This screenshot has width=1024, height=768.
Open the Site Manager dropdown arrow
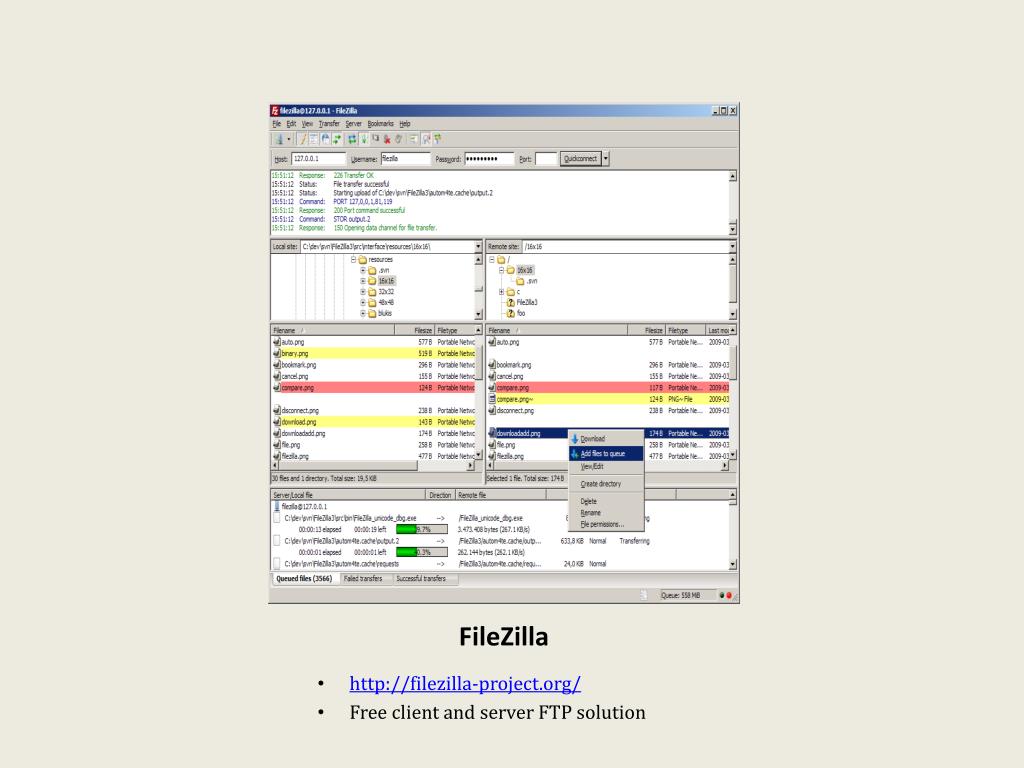pyautogui.click(x=289, y=139)
